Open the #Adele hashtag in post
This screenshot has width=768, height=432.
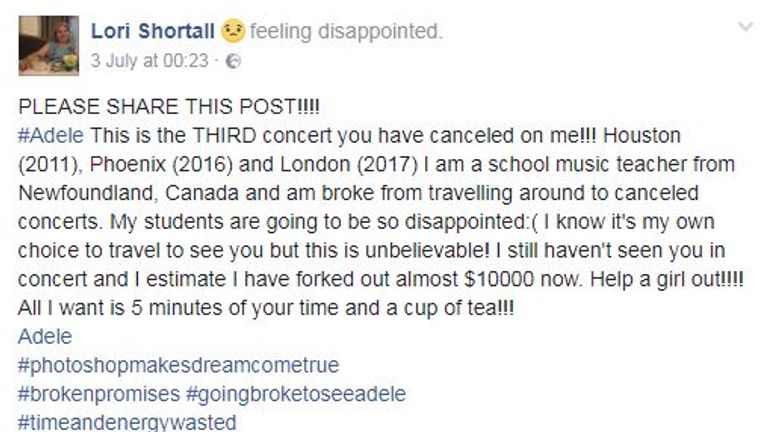coord(51,135)
